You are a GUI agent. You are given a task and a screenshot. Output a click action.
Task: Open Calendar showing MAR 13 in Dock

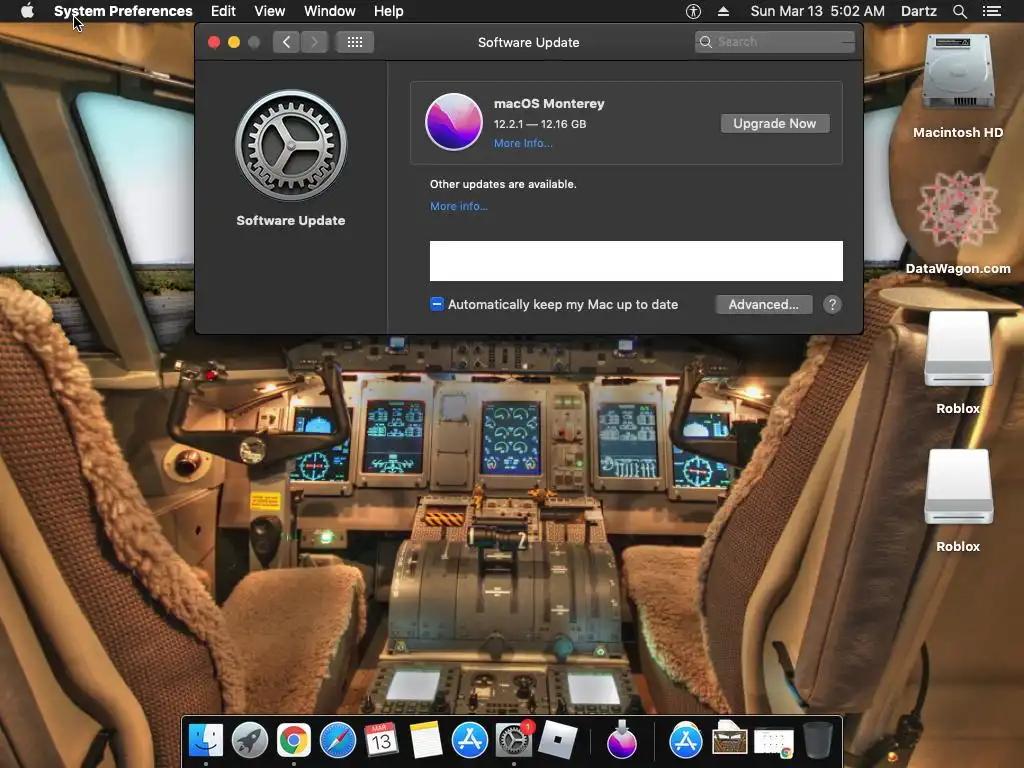(x=381, y=741)
